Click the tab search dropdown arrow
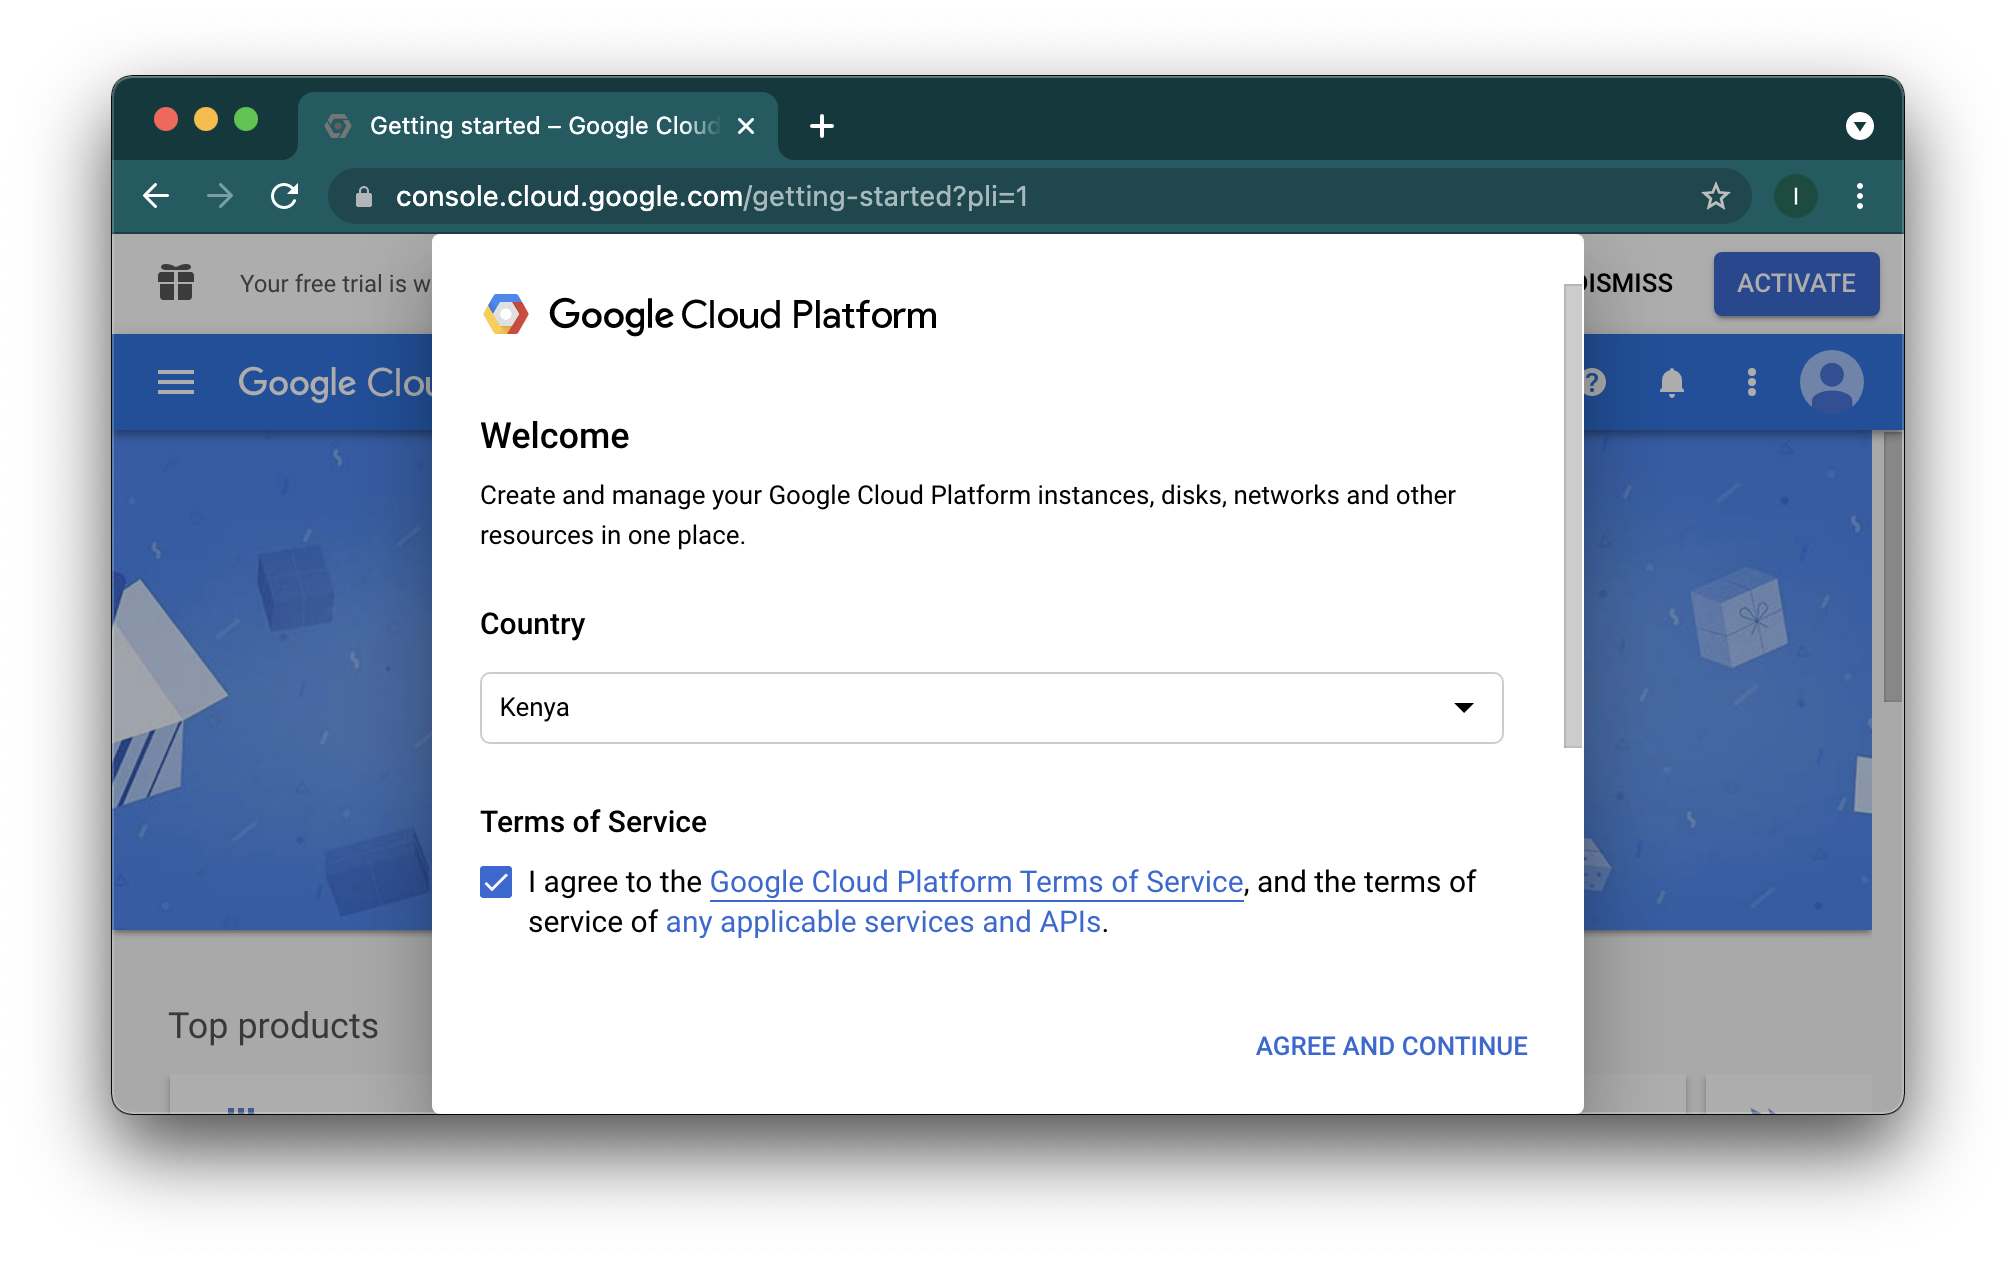This screenshot has width=2016, height=1262. pos(1859,126)
